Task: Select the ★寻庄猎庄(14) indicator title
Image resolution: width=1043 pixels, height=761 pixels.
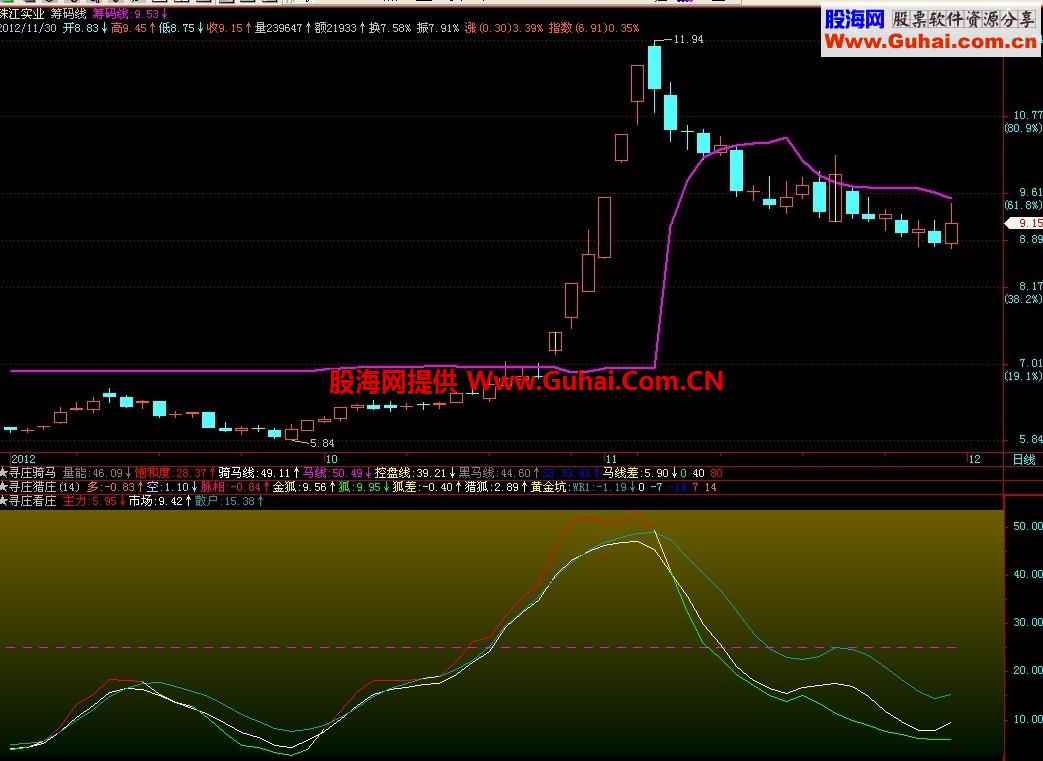Action: pyautogui.click(x=40, y=487)
